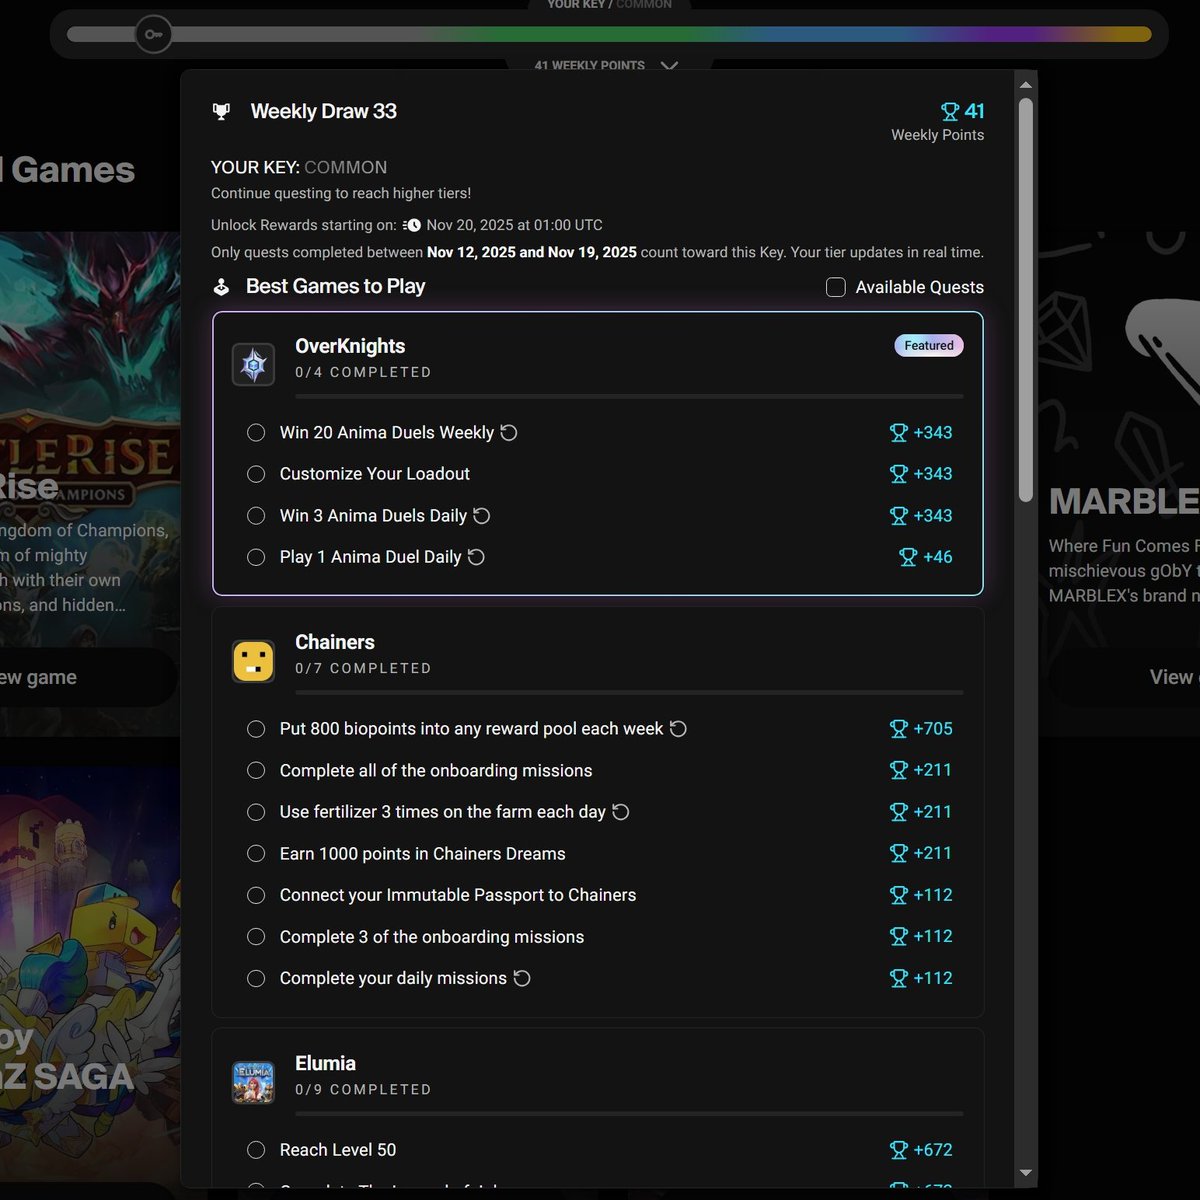Image resolution: width=1200 pixels, height=1200 pixels.
Task: Click the repeat icon on Win 20 Anima Duels Weekly
Action: click(509, 432)
